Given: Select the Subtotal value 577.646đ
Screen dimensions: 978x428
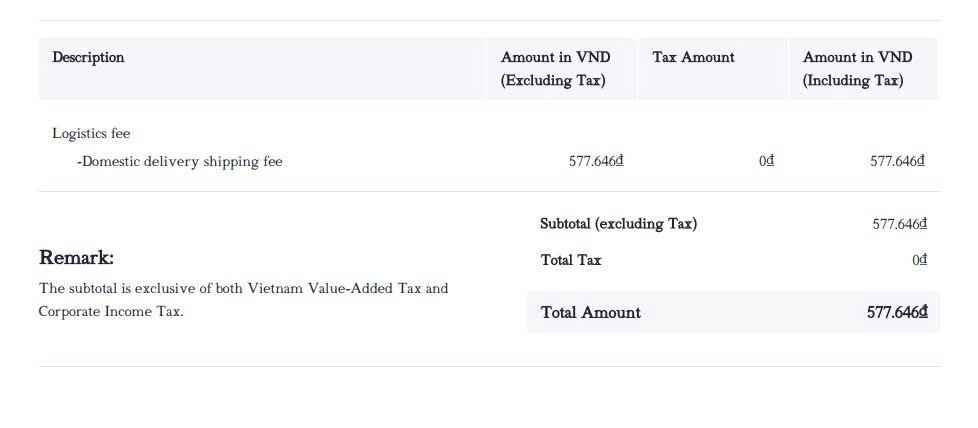Looking at the screenshot, I should click(899, 224).
